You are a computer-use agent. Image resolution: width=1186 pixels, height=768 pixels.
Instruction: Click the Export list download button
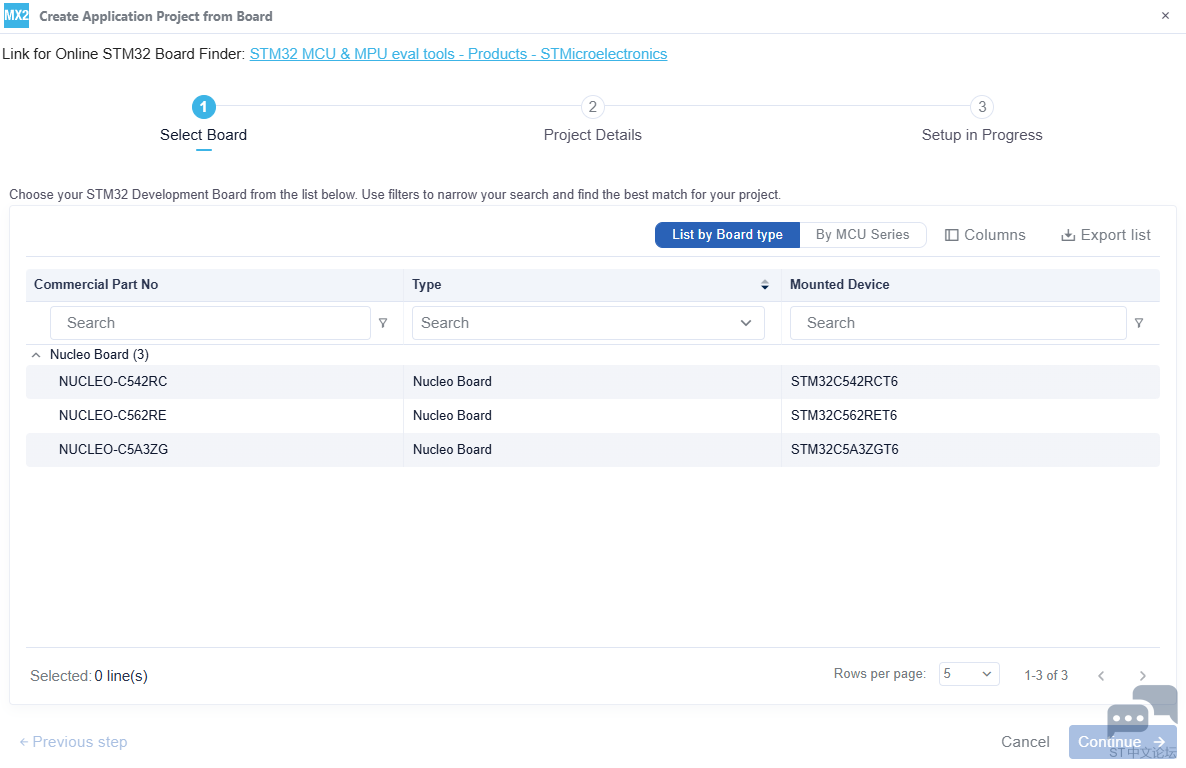pos(1105,235)
